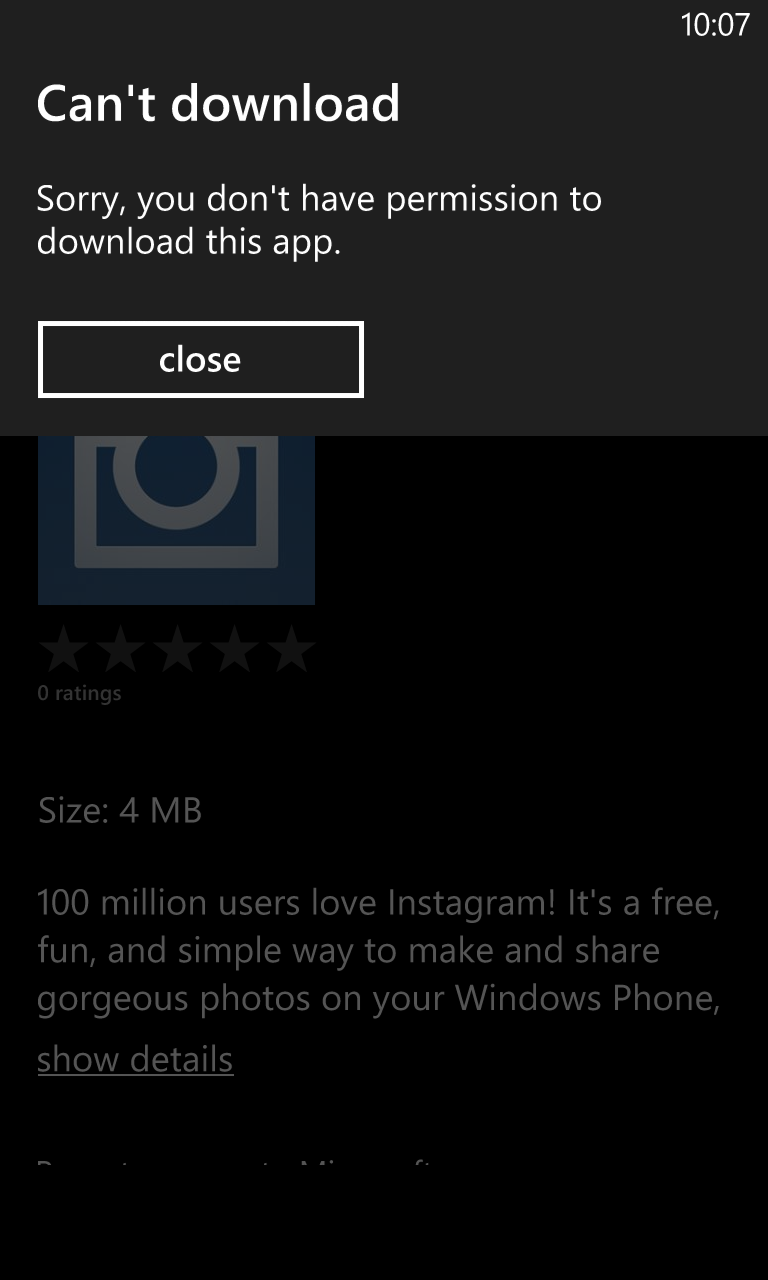The image size is (768, 1280).
Task: Select the fourth rating star
Action: click(x=234, y=650)
